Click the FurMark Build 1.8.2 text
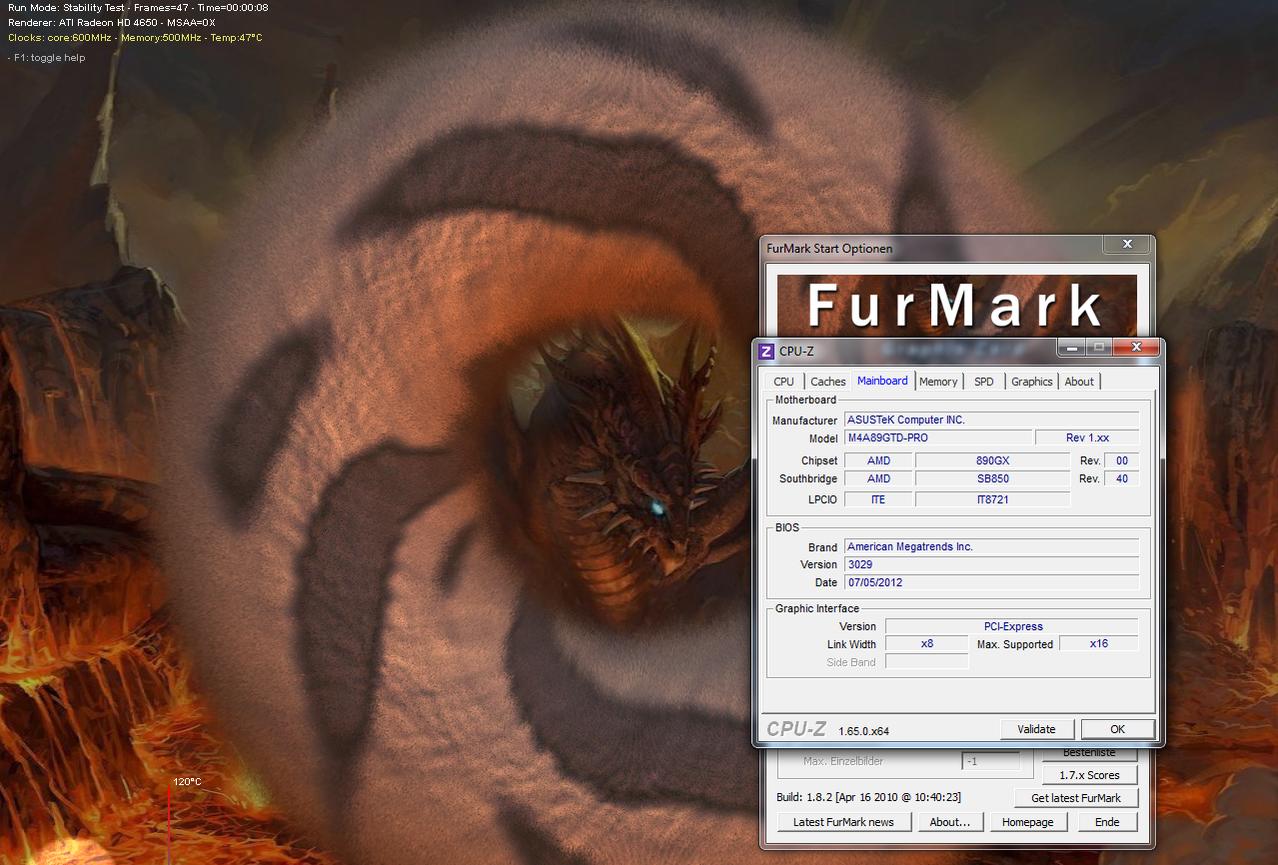1278x865 pixels. coord(869,798)
